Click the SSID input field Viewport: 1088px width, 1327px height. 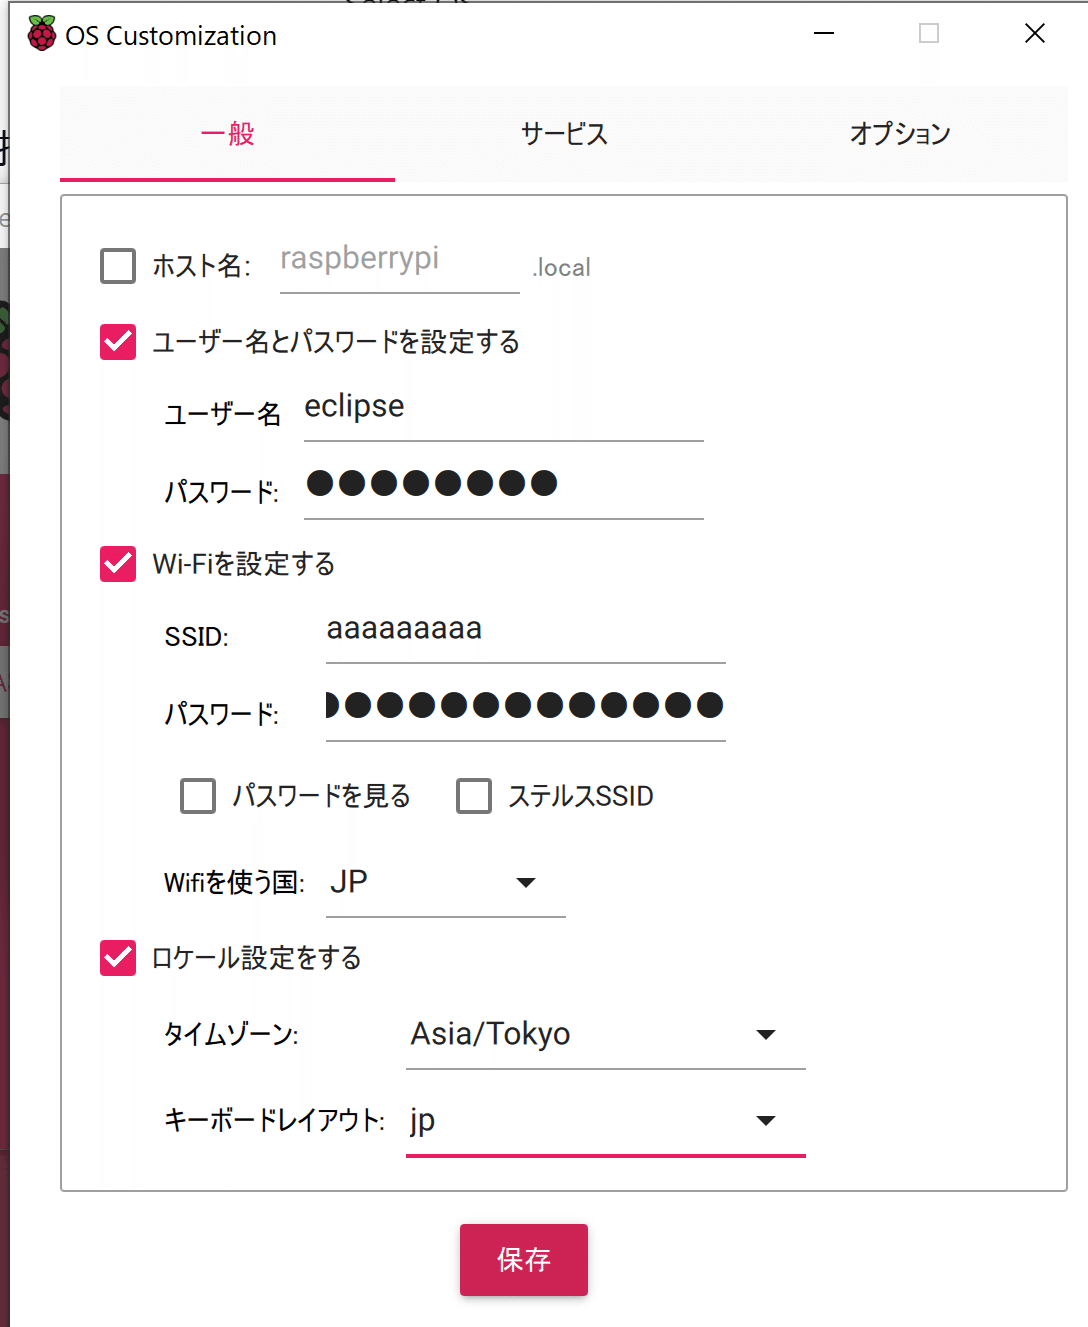(526, 631)
